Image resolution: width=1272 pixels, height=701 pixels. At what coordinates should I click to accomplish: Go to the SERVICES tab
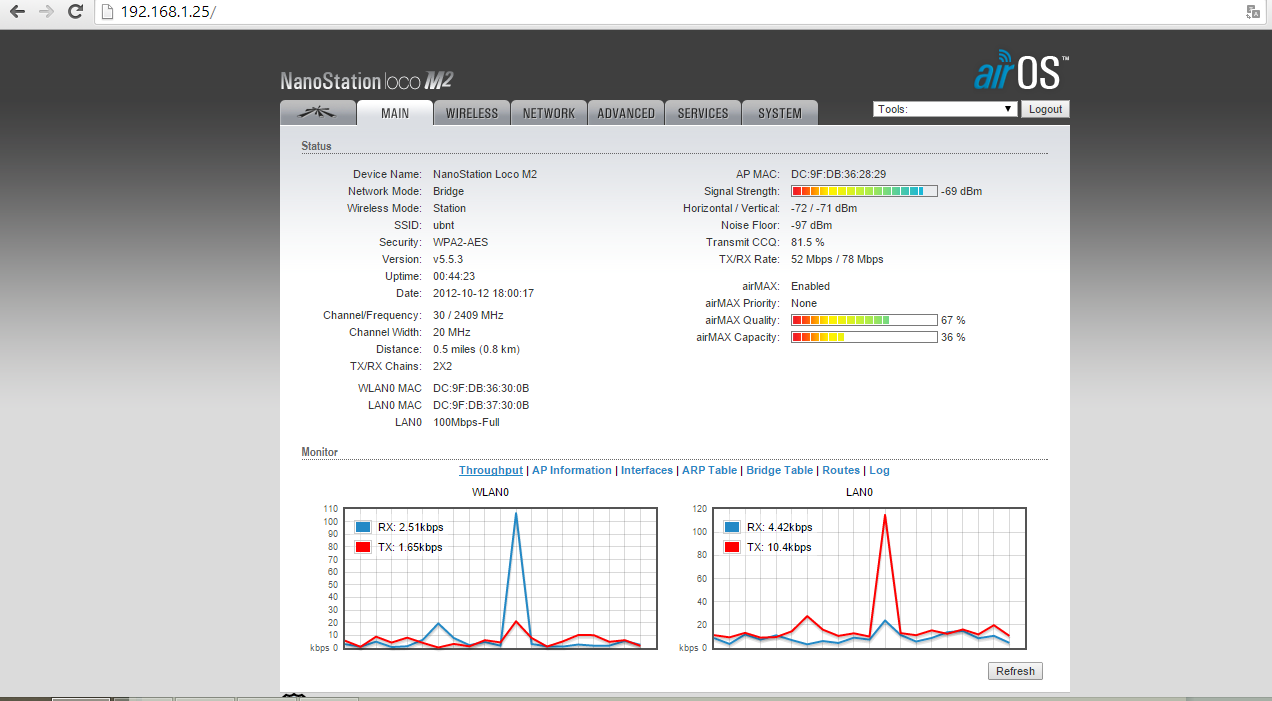click(x=703, y=113)
